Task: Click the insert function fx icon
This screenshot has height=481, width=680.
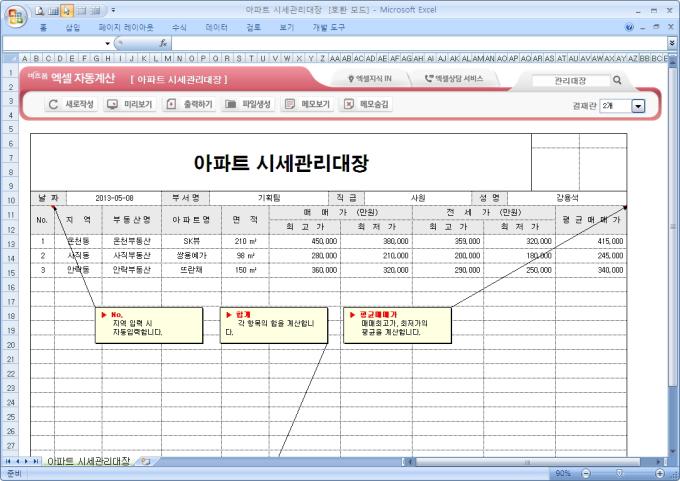Action: coord(163,43)
